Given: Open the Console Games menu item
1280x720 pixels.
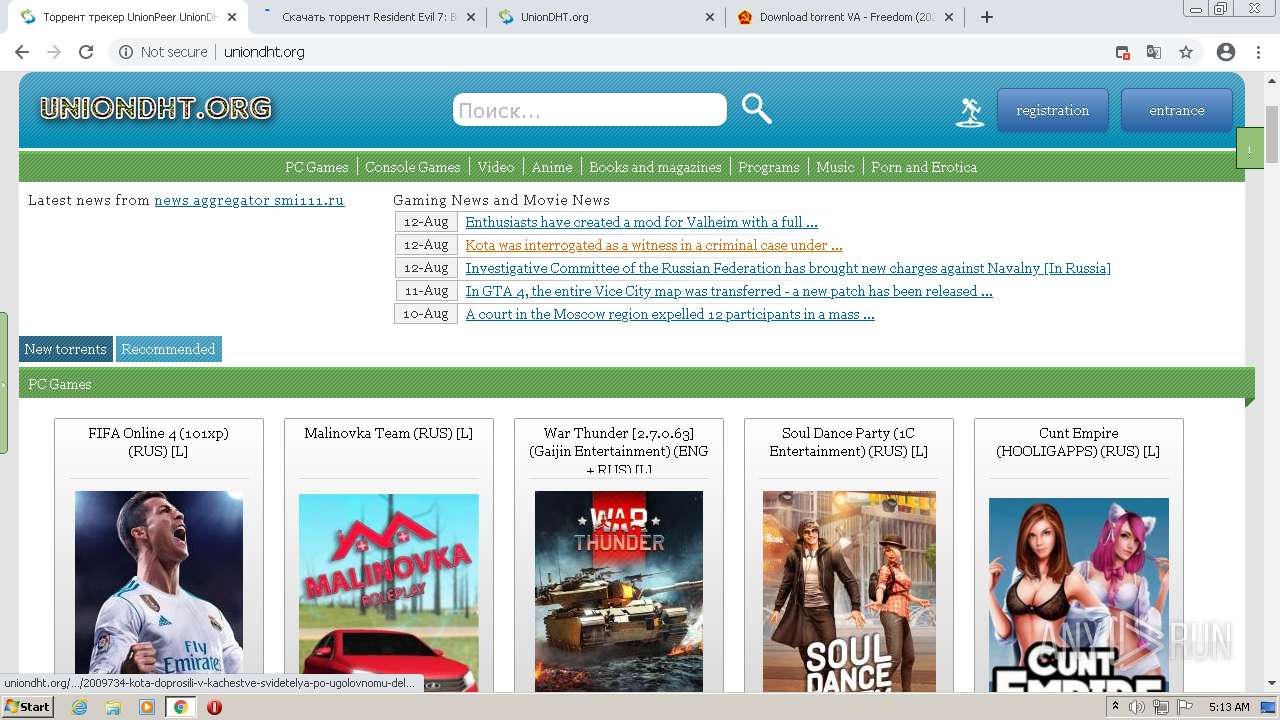Looking at the screenshot, I should pos(413,167).
